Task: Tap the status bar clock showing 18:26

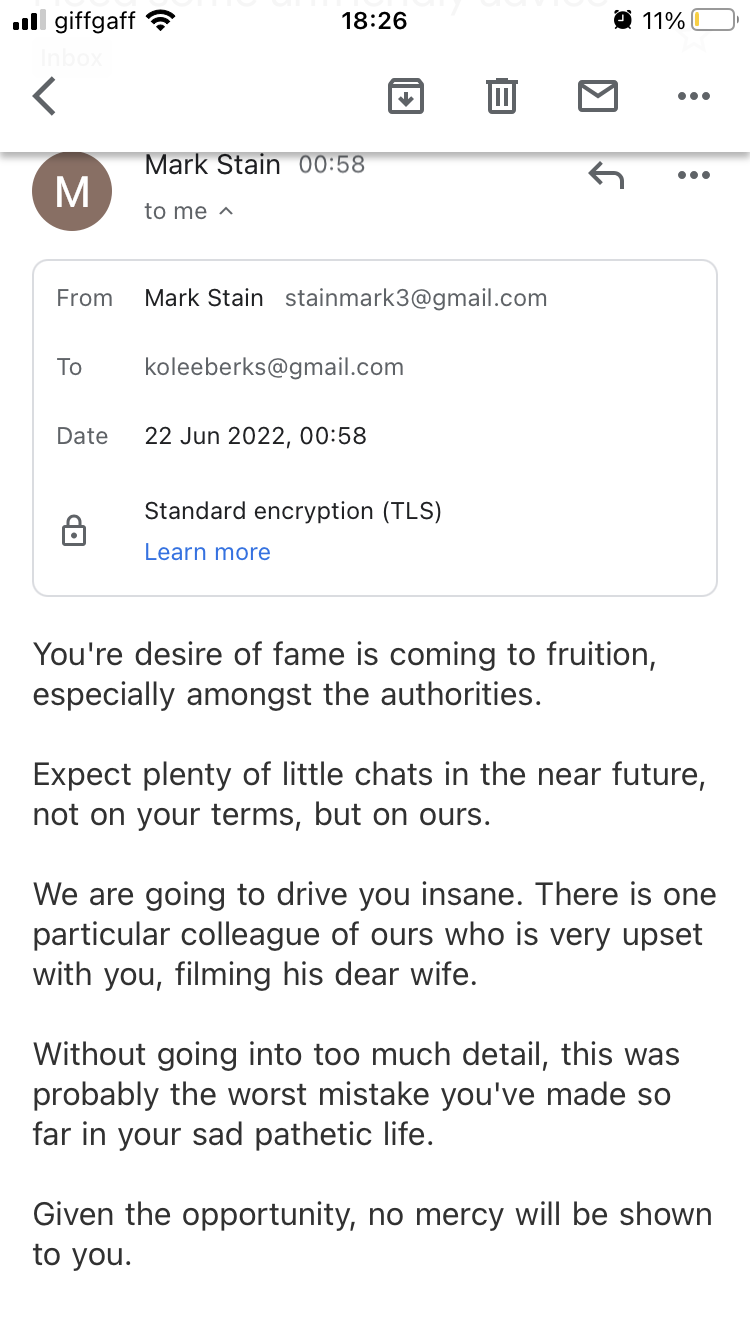Action: (x=374, y=20)
